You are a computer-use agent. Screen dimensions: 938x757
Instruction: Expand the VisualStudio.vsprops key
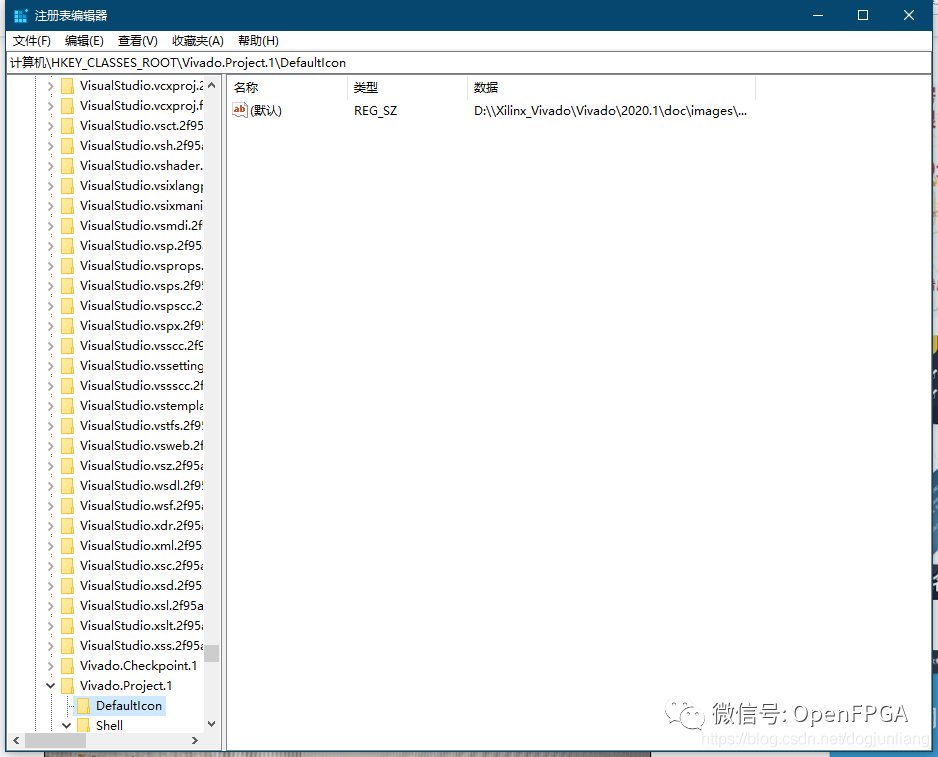coord(50,266)
